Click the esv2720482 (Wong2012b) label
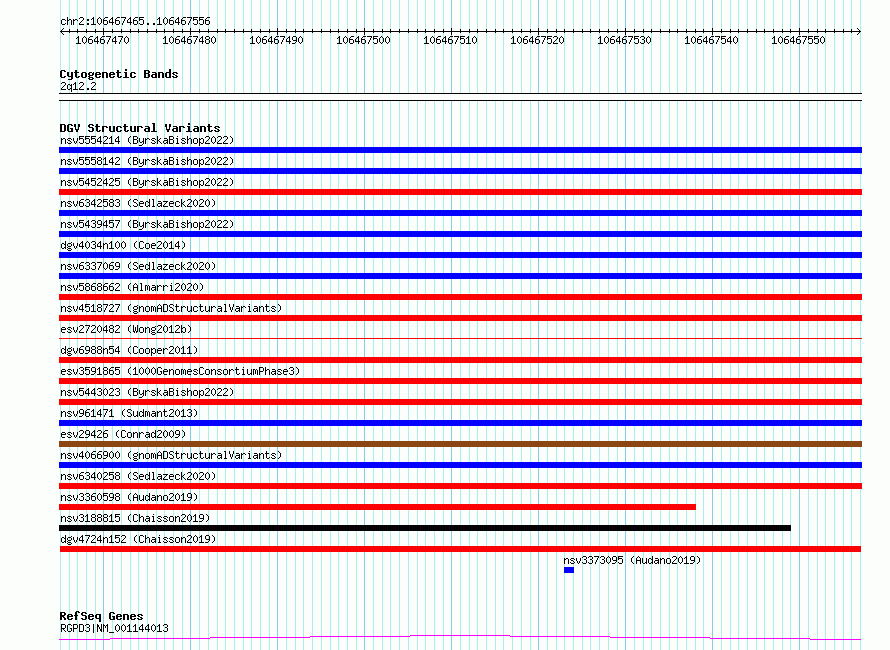 126,329
